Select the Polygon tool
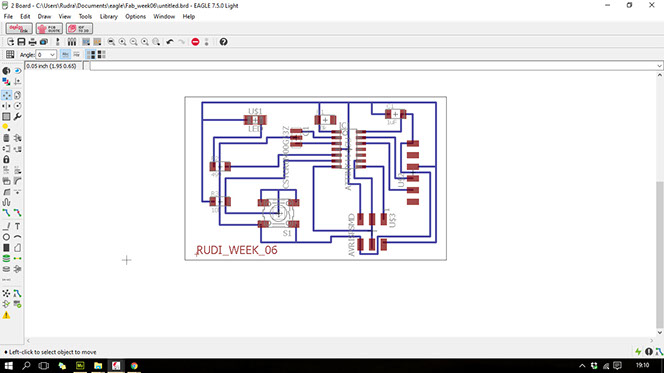664x373 pixels. click(17, 248)
